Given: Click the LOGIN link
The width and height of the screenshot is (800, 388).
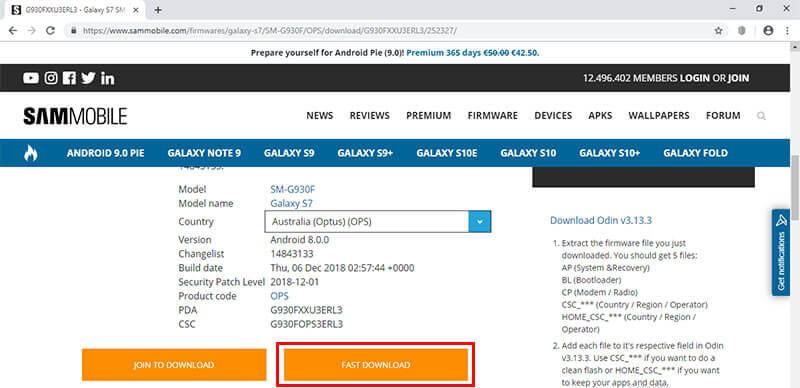Looking at the screenshot, I should [x=694, y=78].
